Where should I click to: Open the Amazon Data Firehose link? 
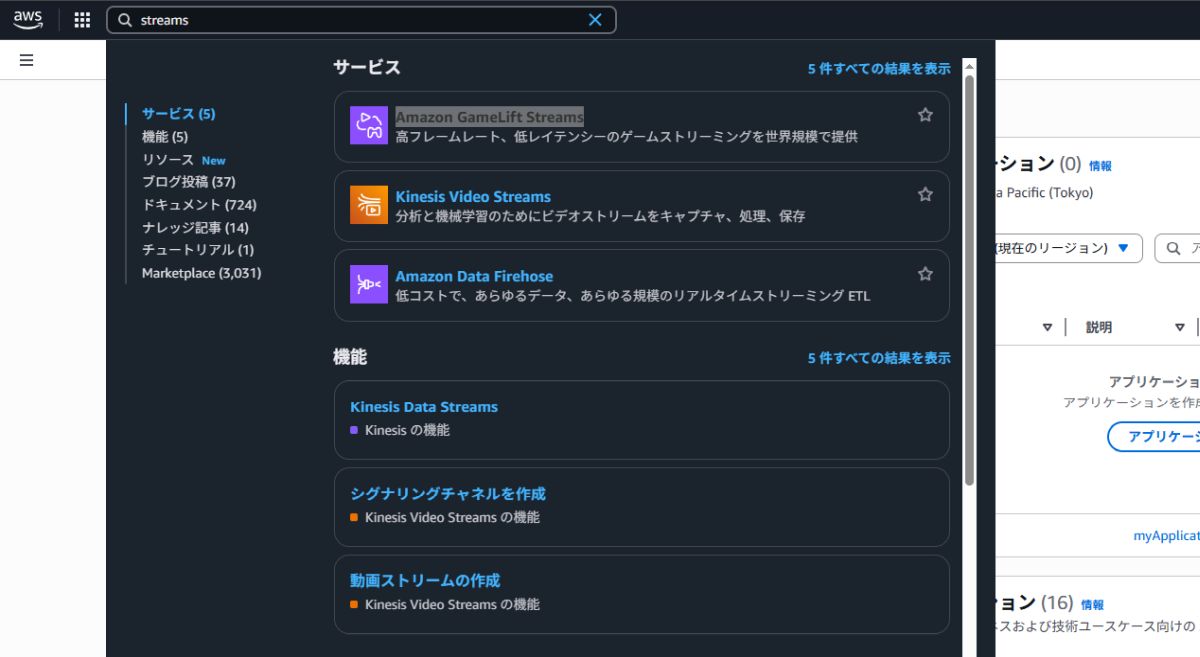point(474,276)
